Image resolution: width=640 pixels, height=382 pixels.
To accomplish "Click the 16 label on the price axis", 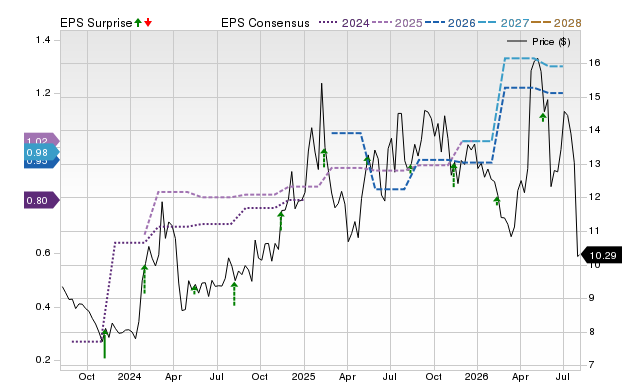I will tap(595, 63).
